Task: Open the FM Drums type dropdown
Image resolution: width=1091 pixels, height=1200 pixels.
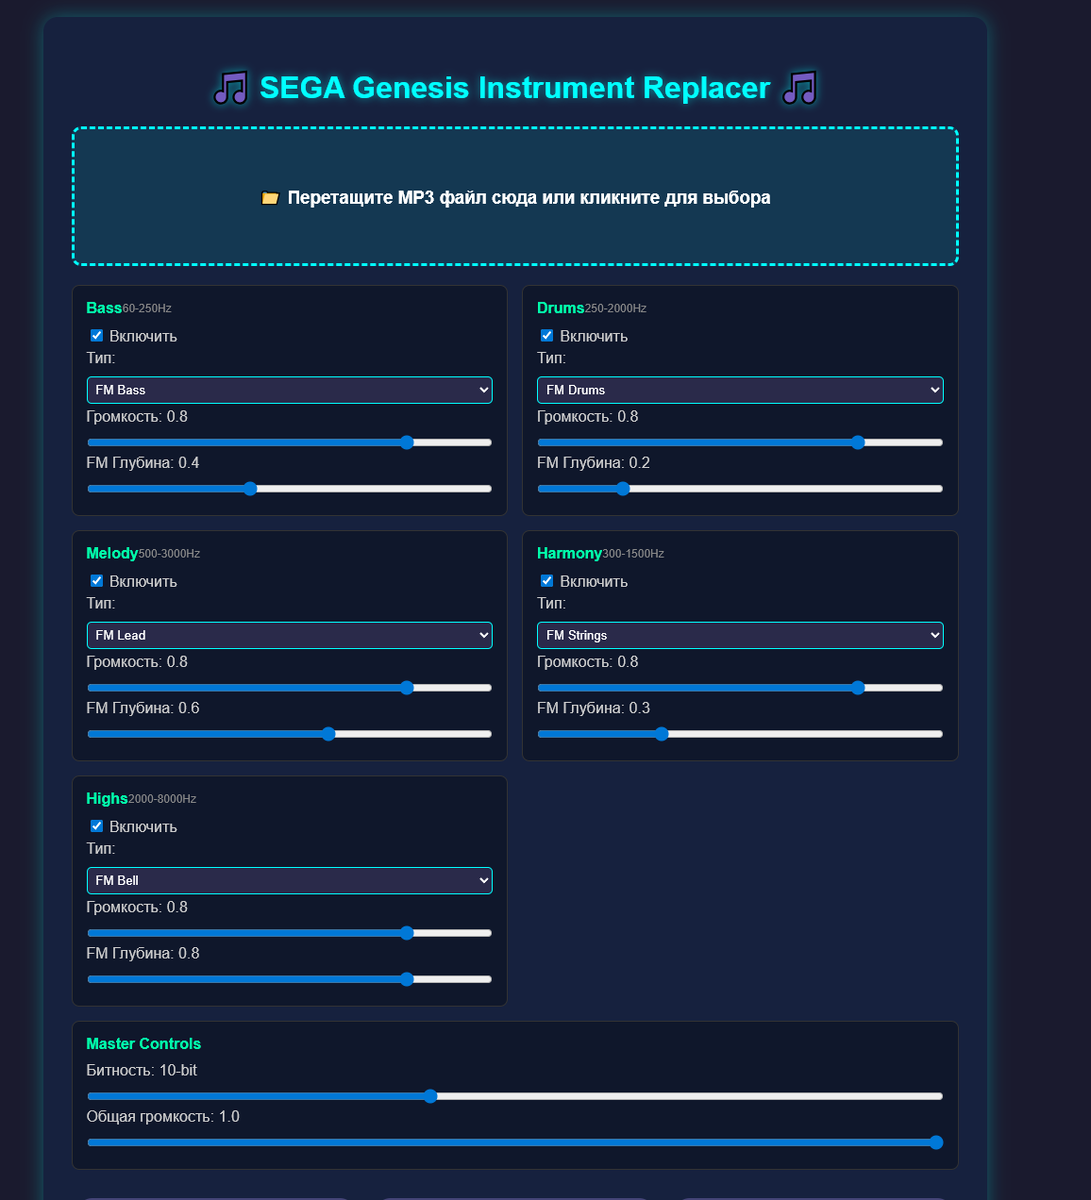Action: tap(740, 390)
